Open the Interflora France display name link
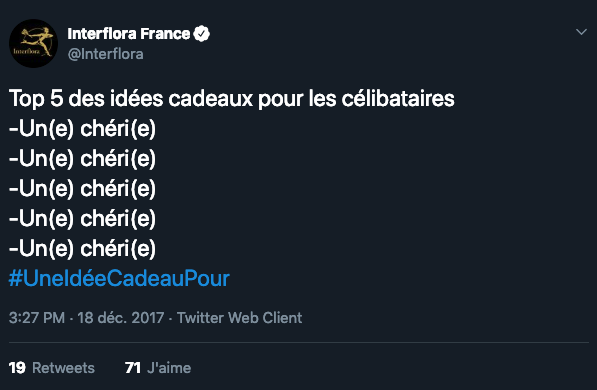The image size is (597, 390). (x=129, y=34)
